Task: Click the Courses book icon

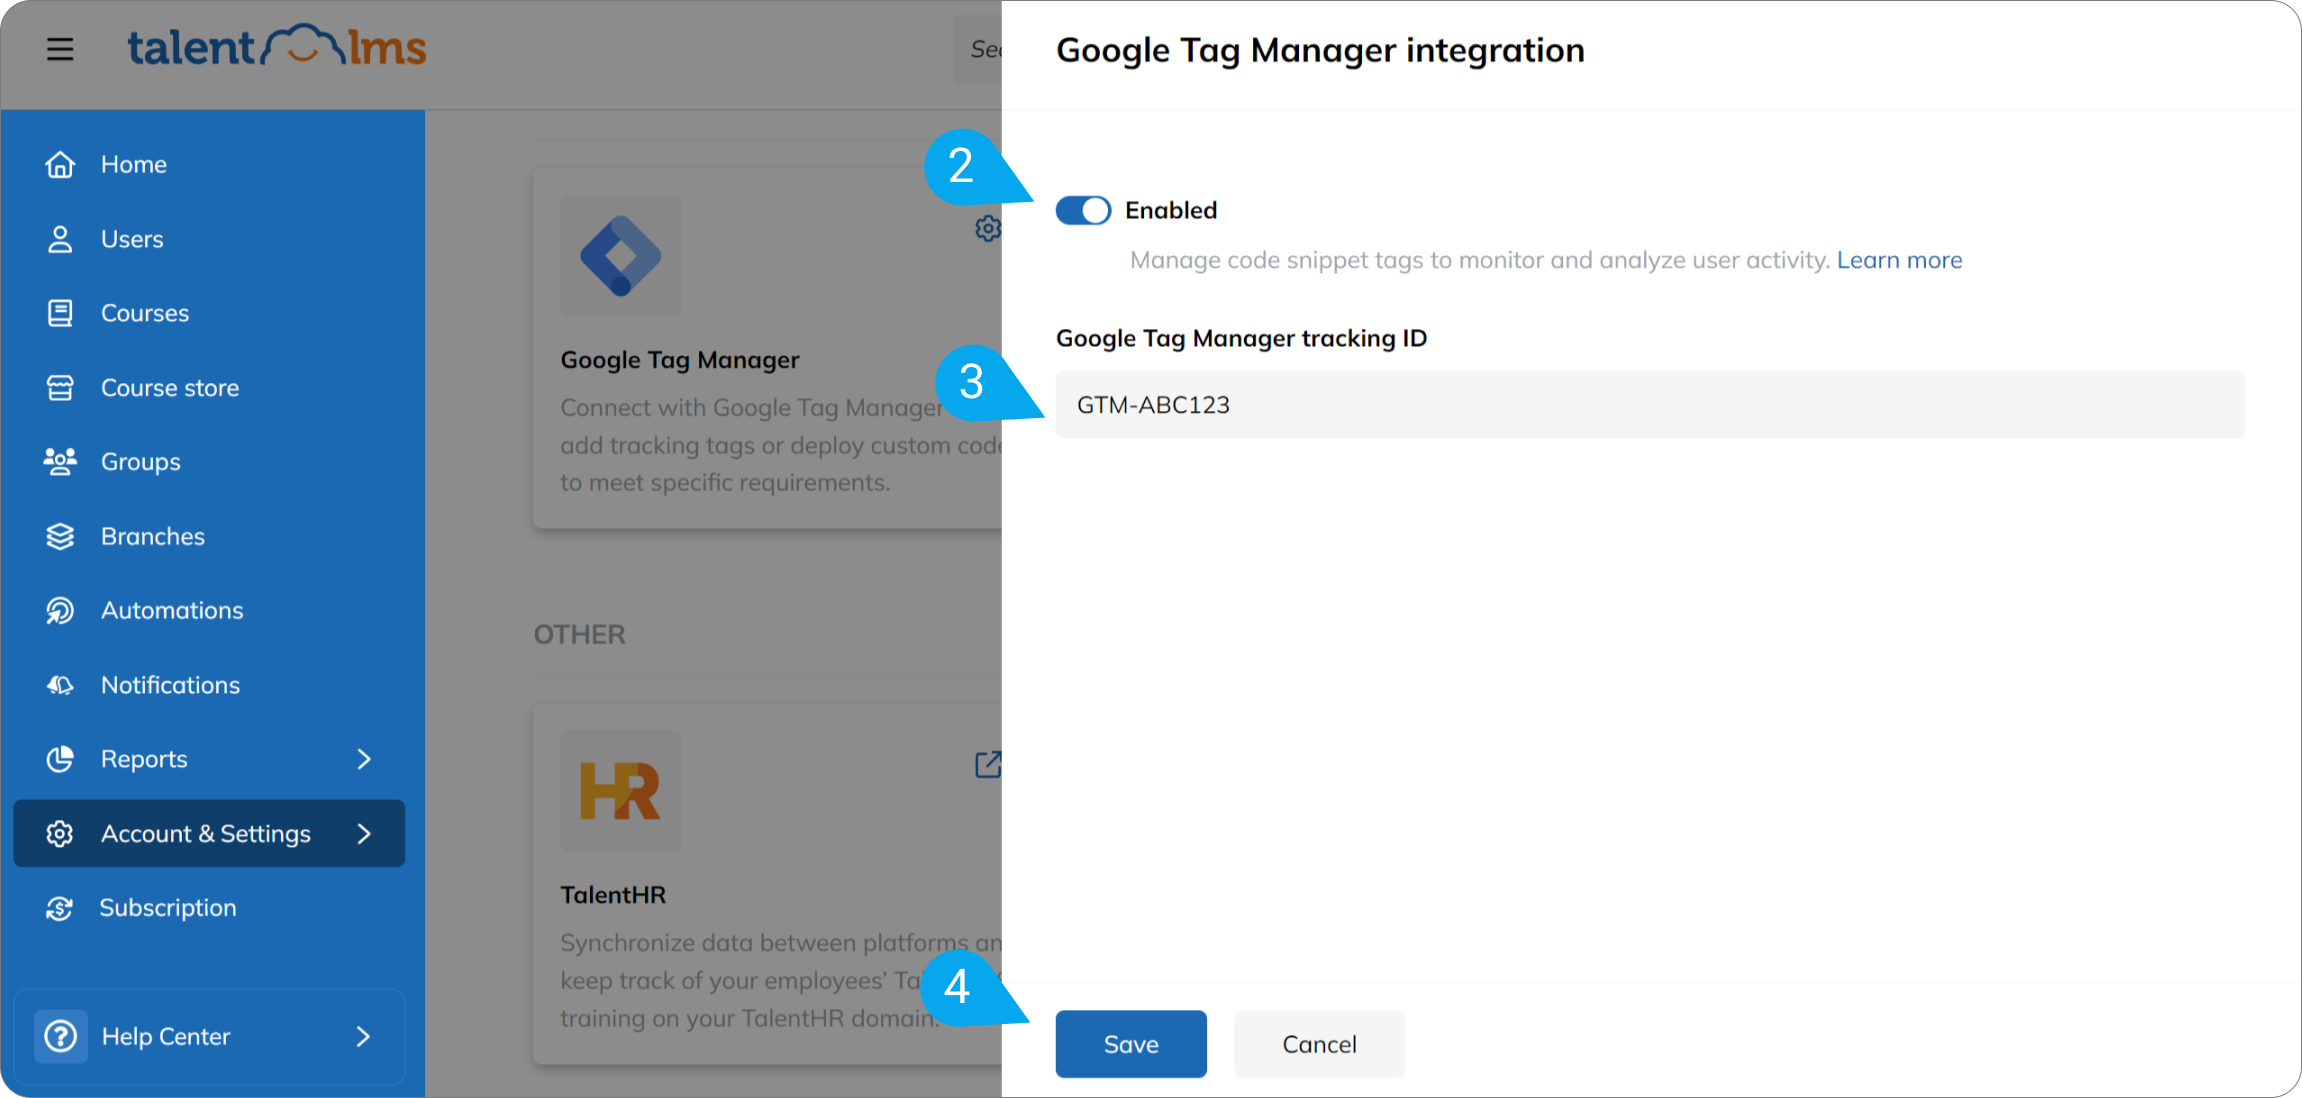Action: click(60, 313)
